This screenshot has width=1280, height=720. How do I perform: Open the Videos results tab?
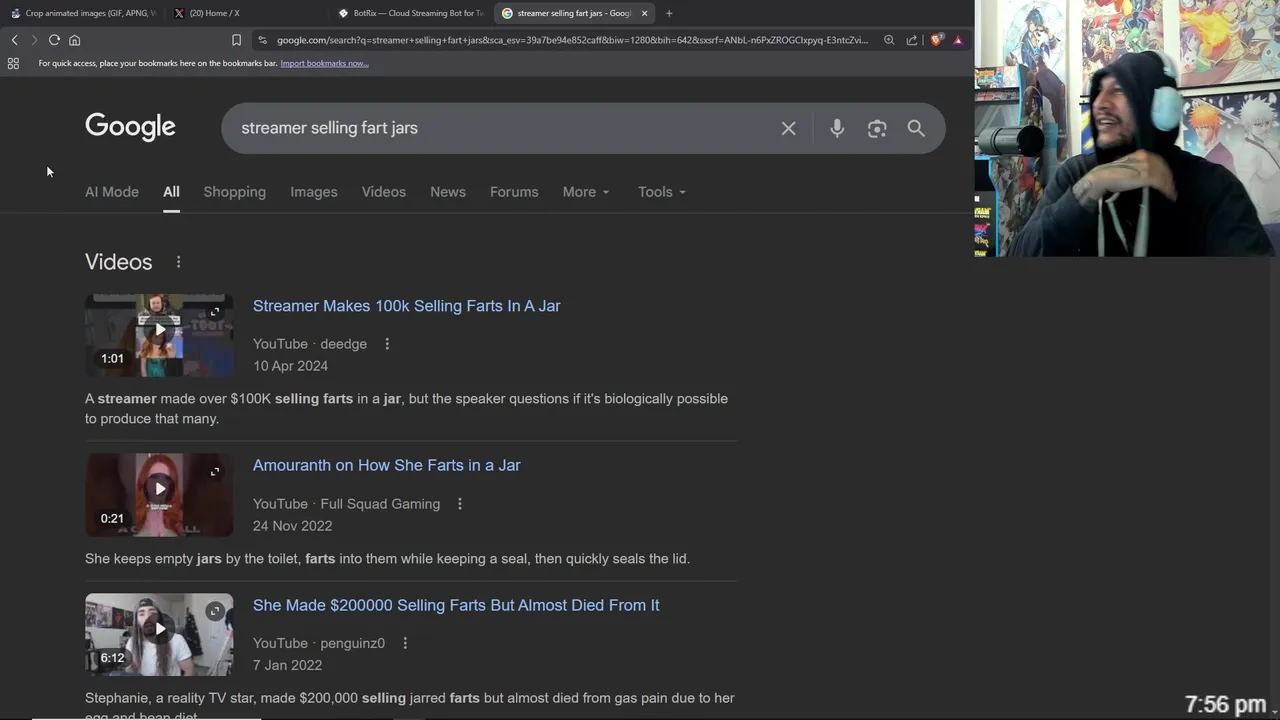pyautogui.click(x=384, y=192)
